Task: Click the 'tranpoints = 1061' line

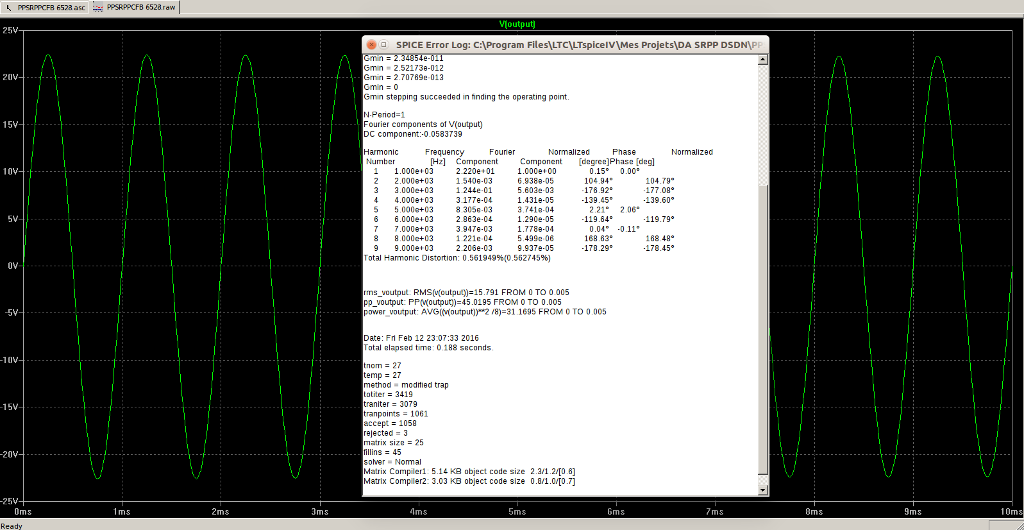Action: click(397, 414)
